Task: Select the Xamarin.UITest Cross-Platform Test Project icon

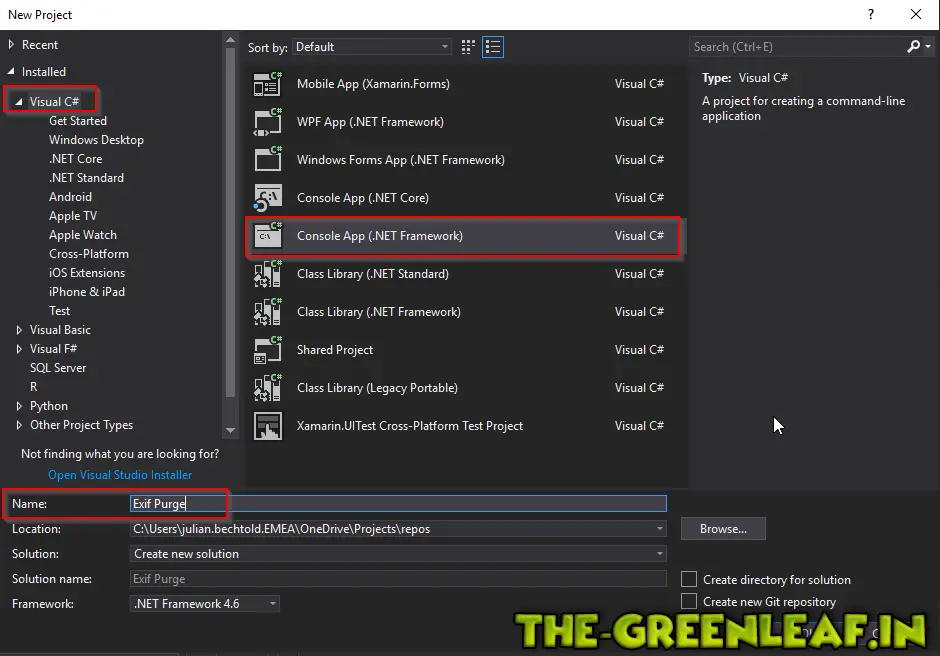Action: tap(267, 426)
